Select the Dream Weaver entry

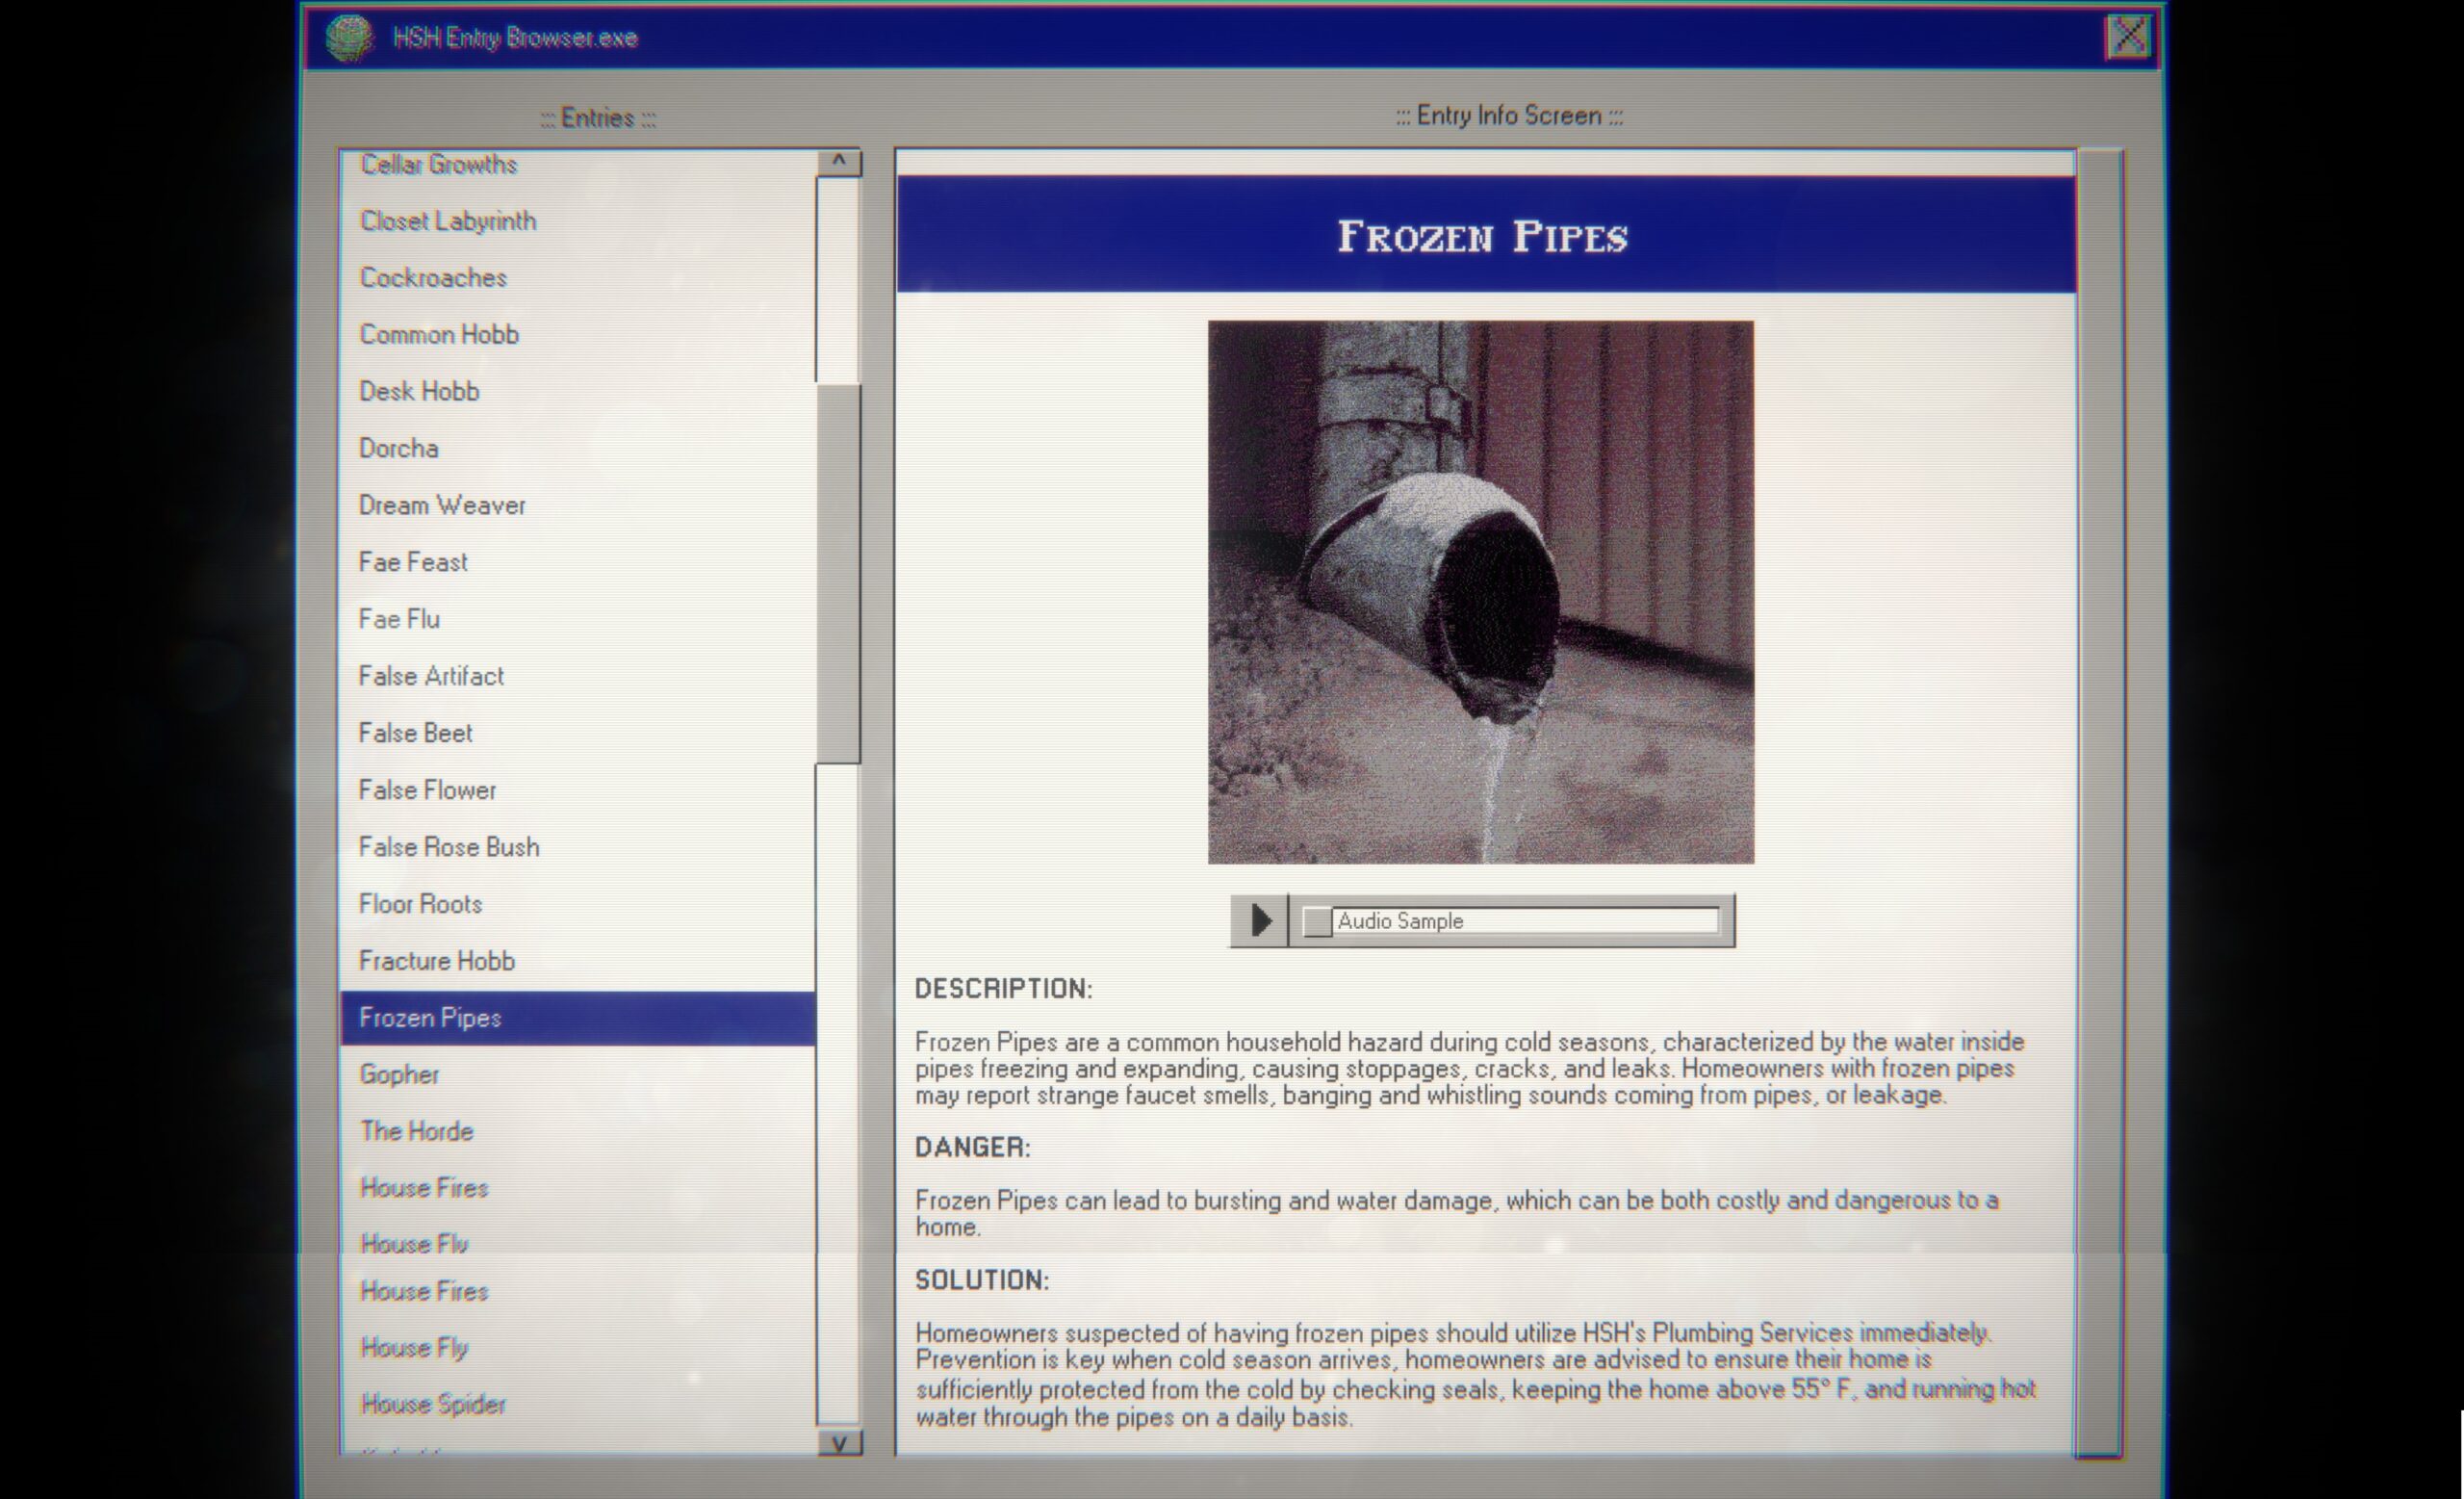click(x=442, y=504)
